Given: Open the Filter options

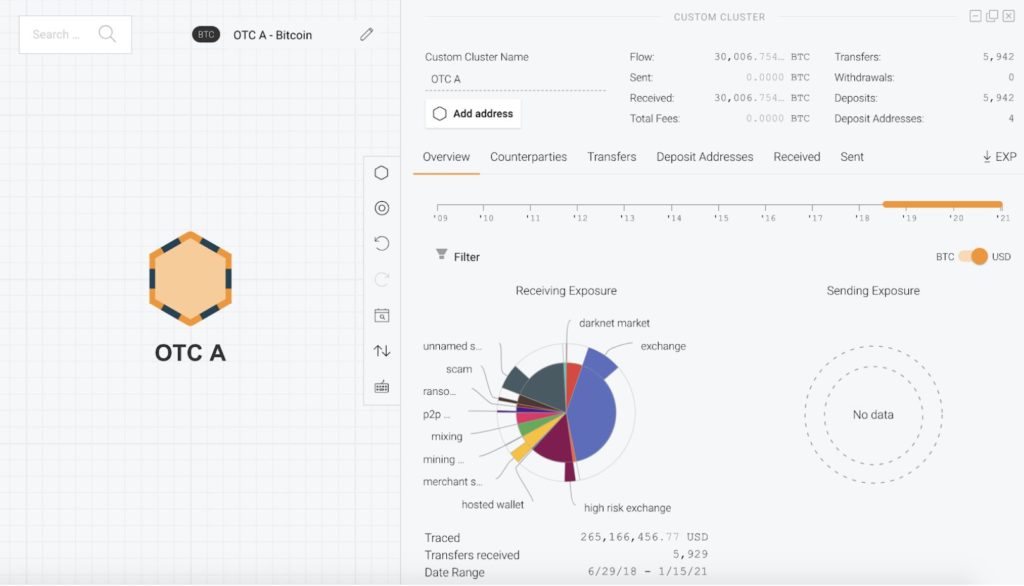Looking at the screenshot, I should coord(458,256).
